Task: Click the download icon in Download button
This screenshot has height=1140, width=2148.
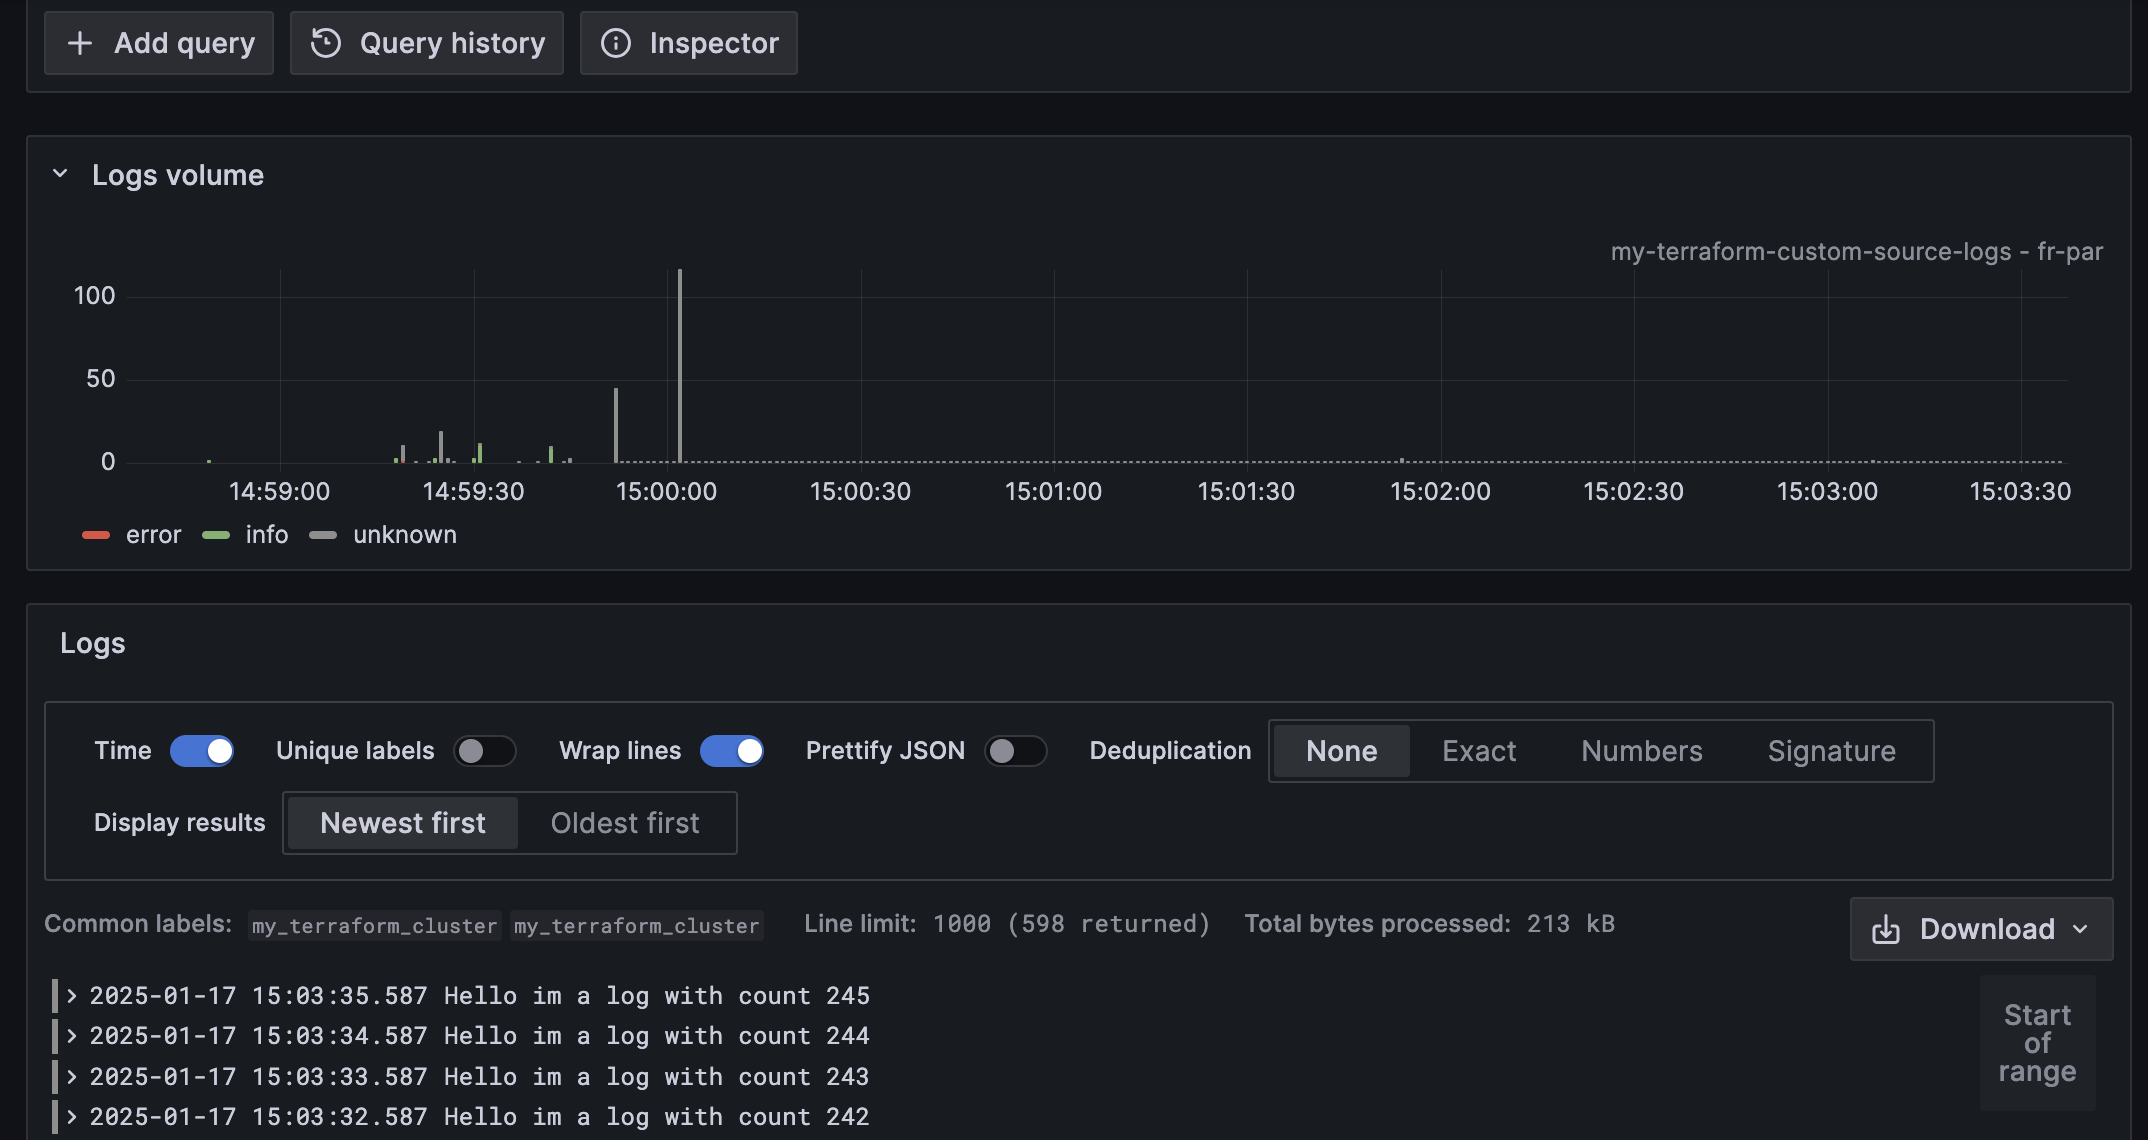Action: [1886, 929]
